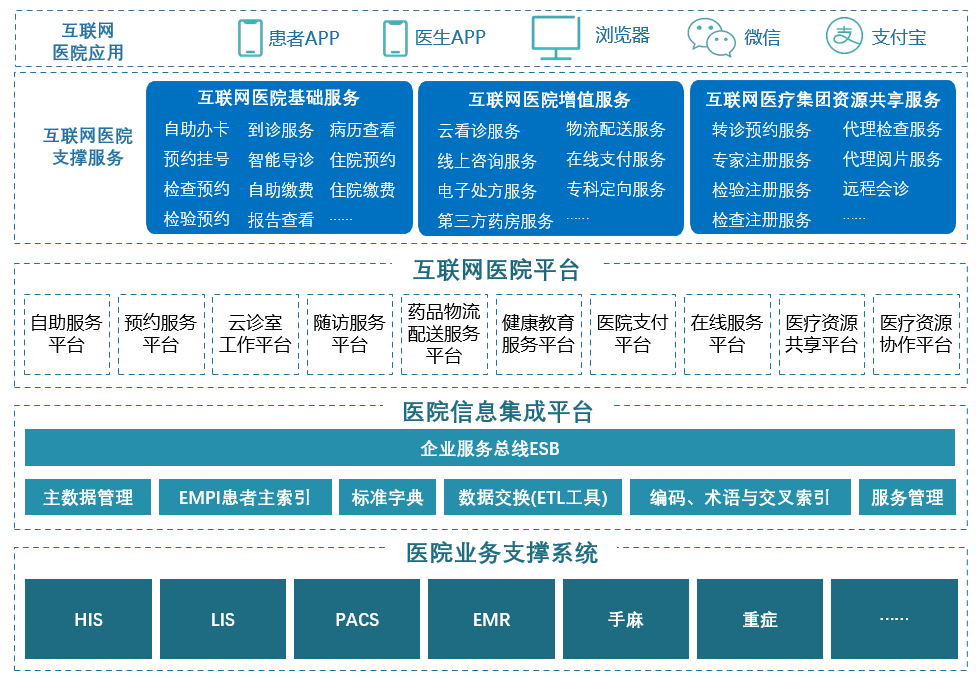Select 云看诊服务 item
Viewport: 977px width, 679px height.
pyautogui.click(x=479, y=131)
